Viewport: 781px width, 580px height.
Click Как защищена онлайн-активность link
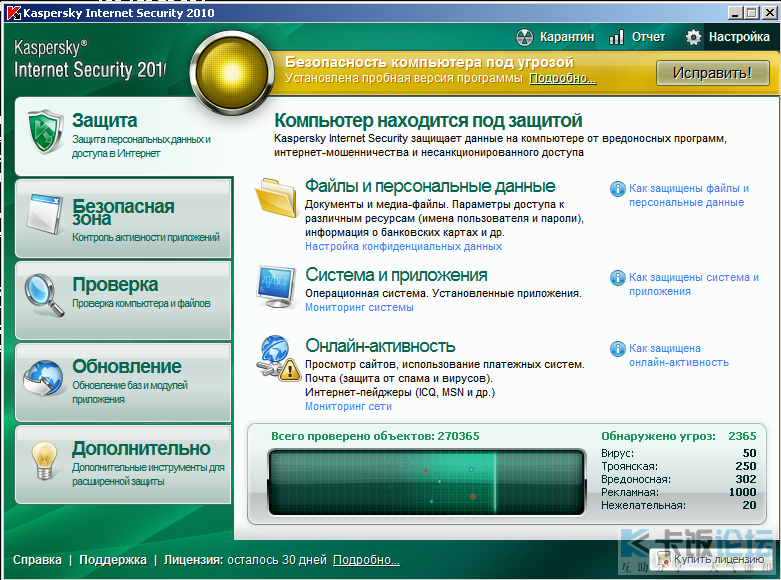(x=678, y=355)
